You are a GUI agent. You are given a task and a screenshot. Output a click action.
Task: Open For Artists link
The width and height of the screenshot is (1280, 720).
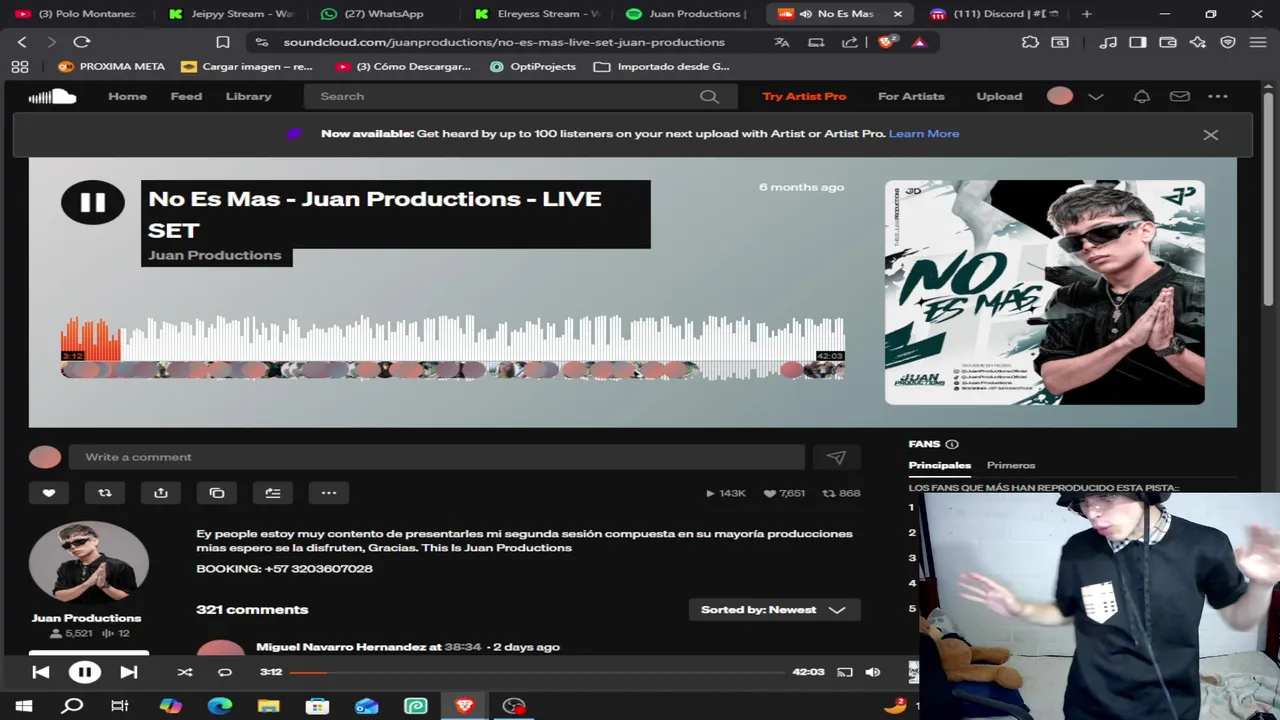911,96
